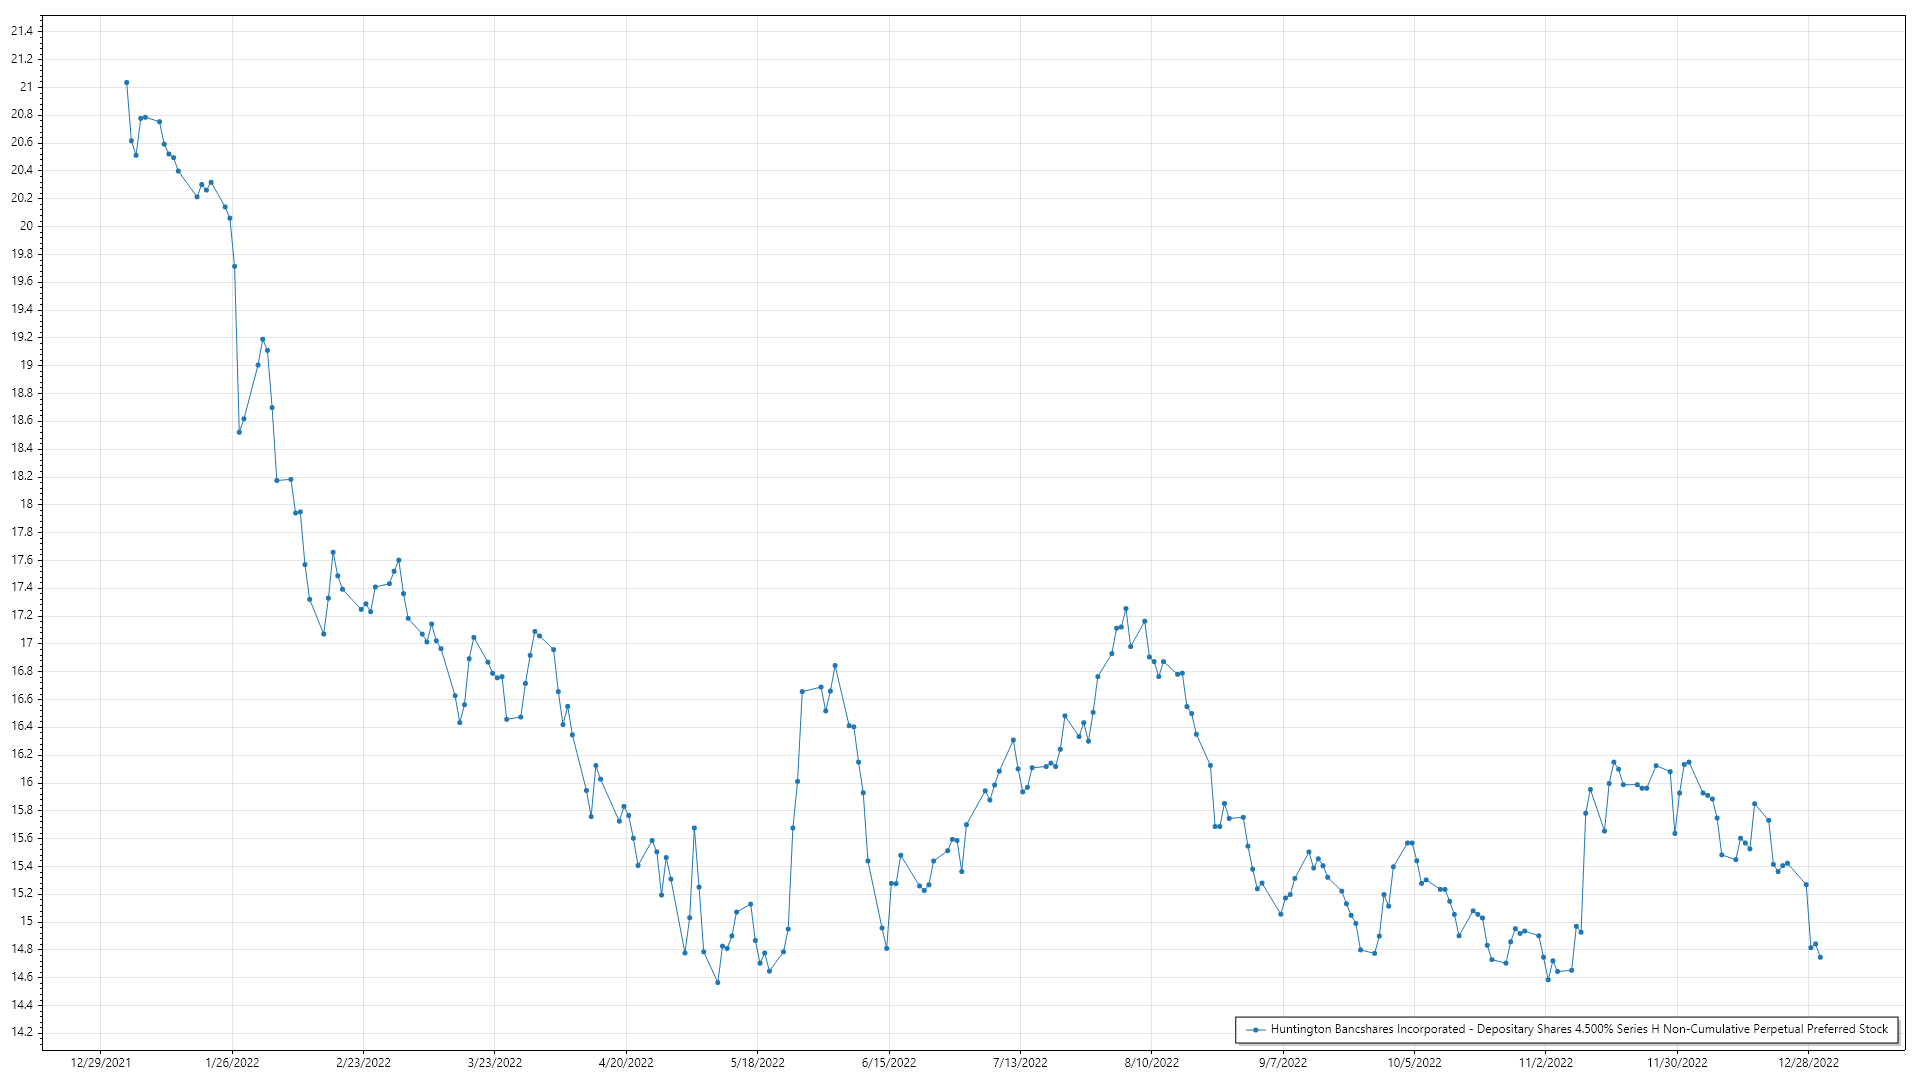Click the 11/2/2022 x-axis date label
This screenshot has height=1080, width=1920.
click(x=1545, y=1063)
